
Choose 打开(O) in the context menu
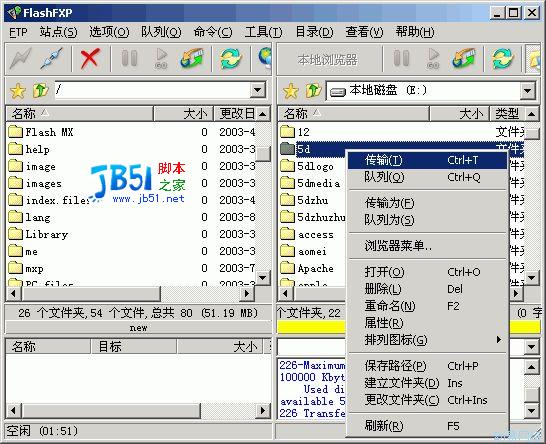[x=427, y=272]
